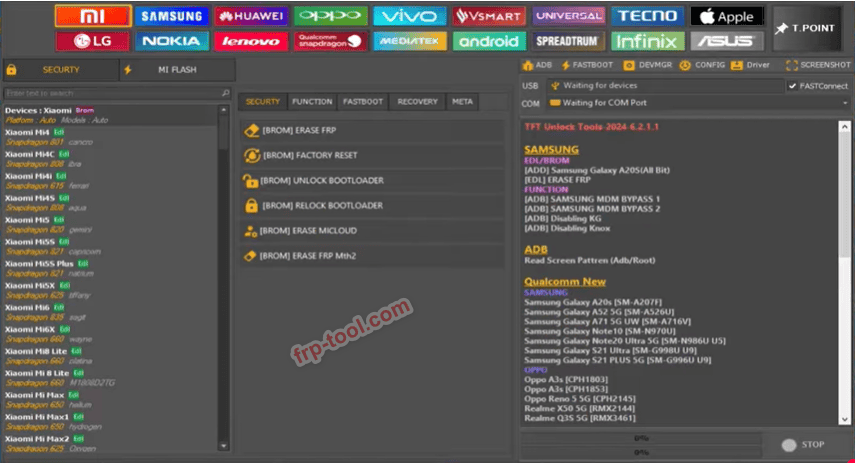
Task: Run [BROM] ERASE MICLOUD
Action: (372, 231)
